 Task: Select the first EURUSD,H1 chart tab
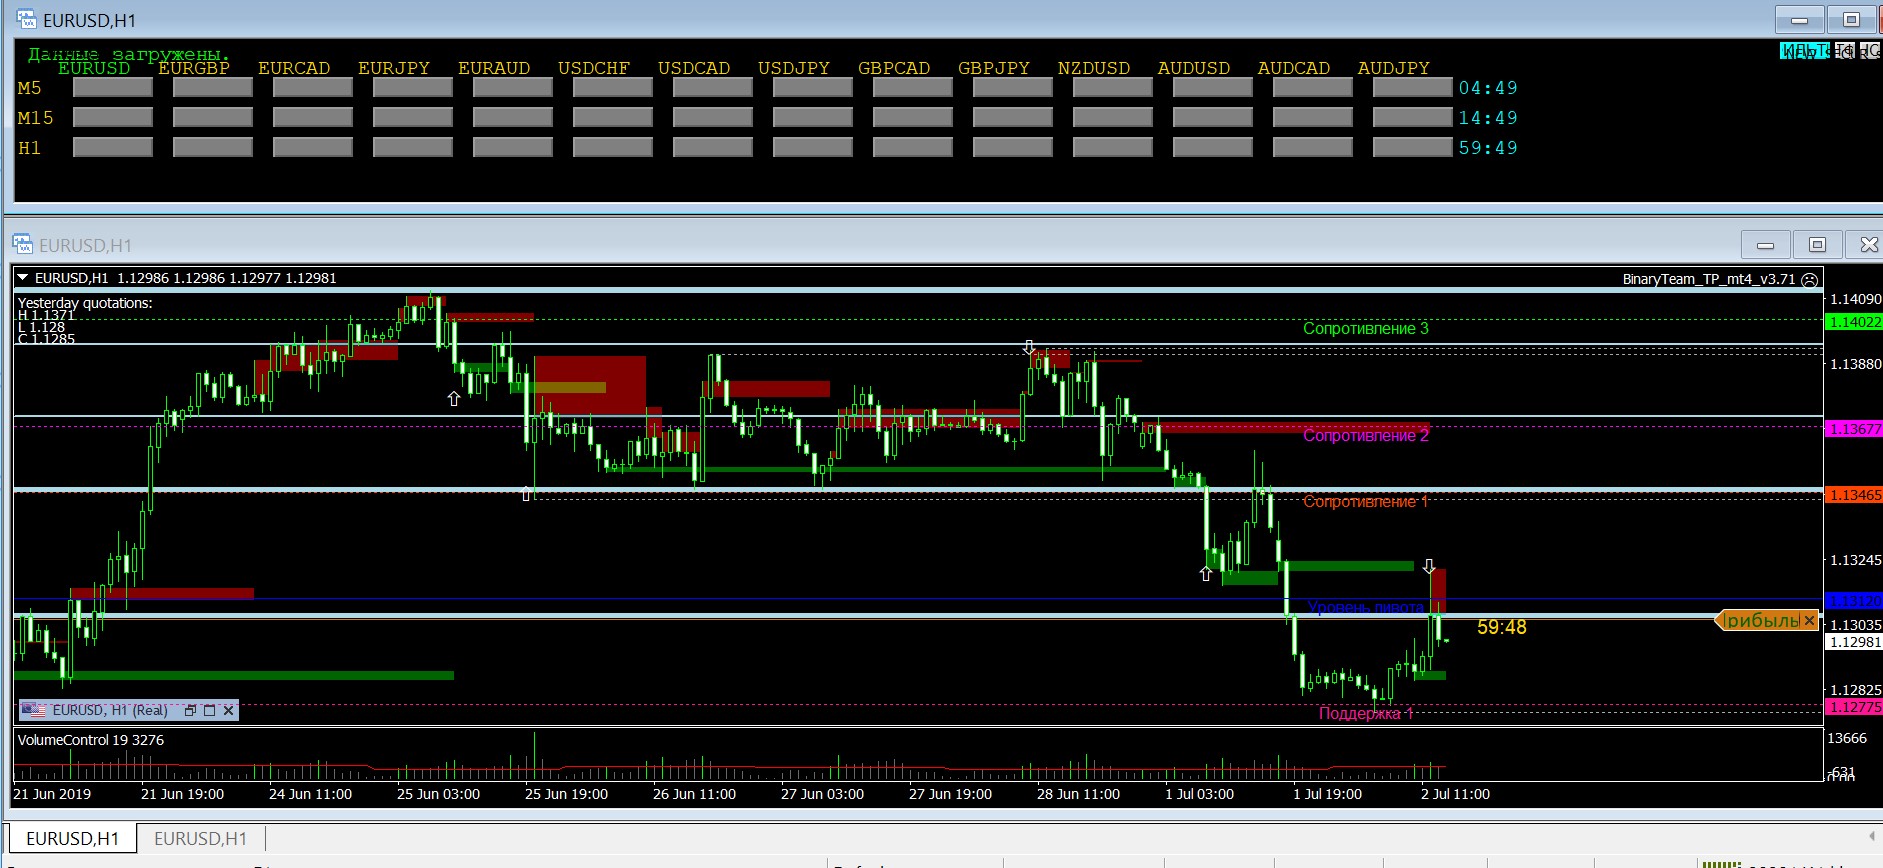tap(72, 838)
